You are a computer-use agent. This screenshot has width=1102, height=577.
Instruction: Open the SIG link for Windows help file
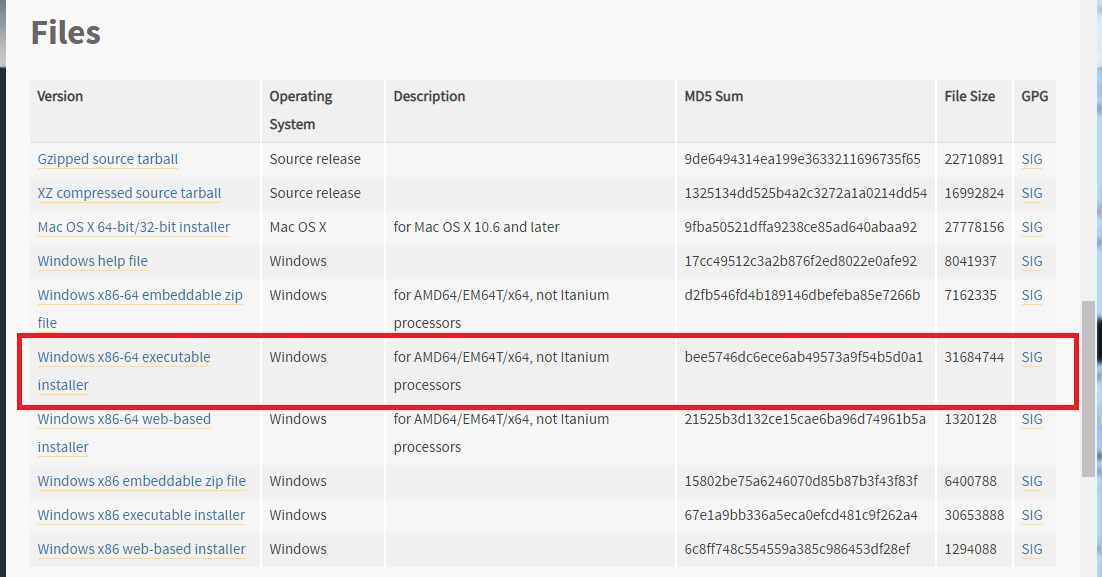tap(1032, 261)
